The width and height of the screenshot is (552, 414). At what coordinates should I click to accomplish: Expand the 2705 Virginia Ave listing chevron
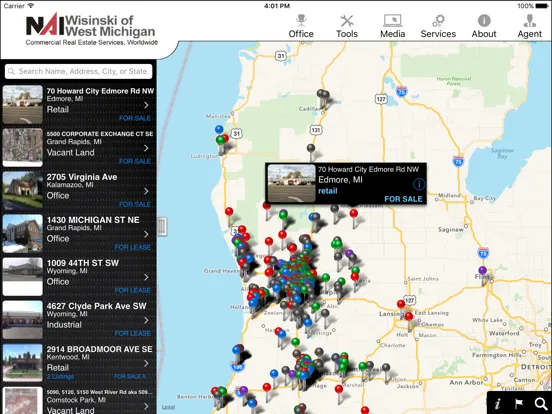pyautogui.click(x=146, y=191)
